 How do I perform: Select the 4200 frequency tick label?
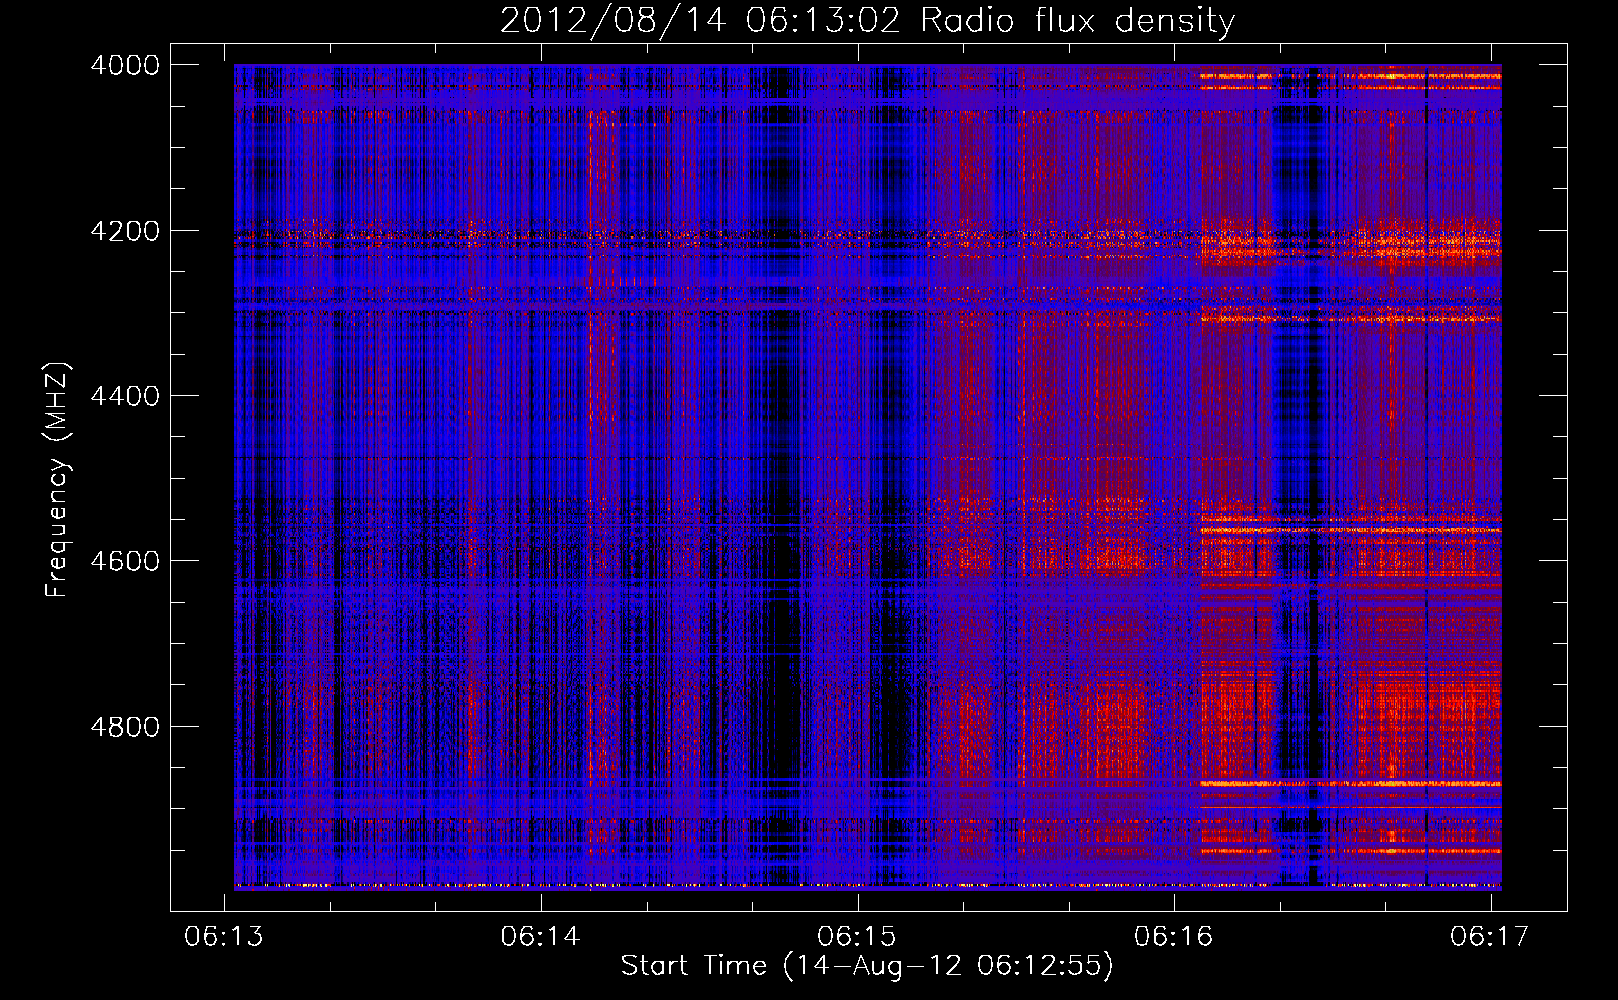(x=125, y=231)
